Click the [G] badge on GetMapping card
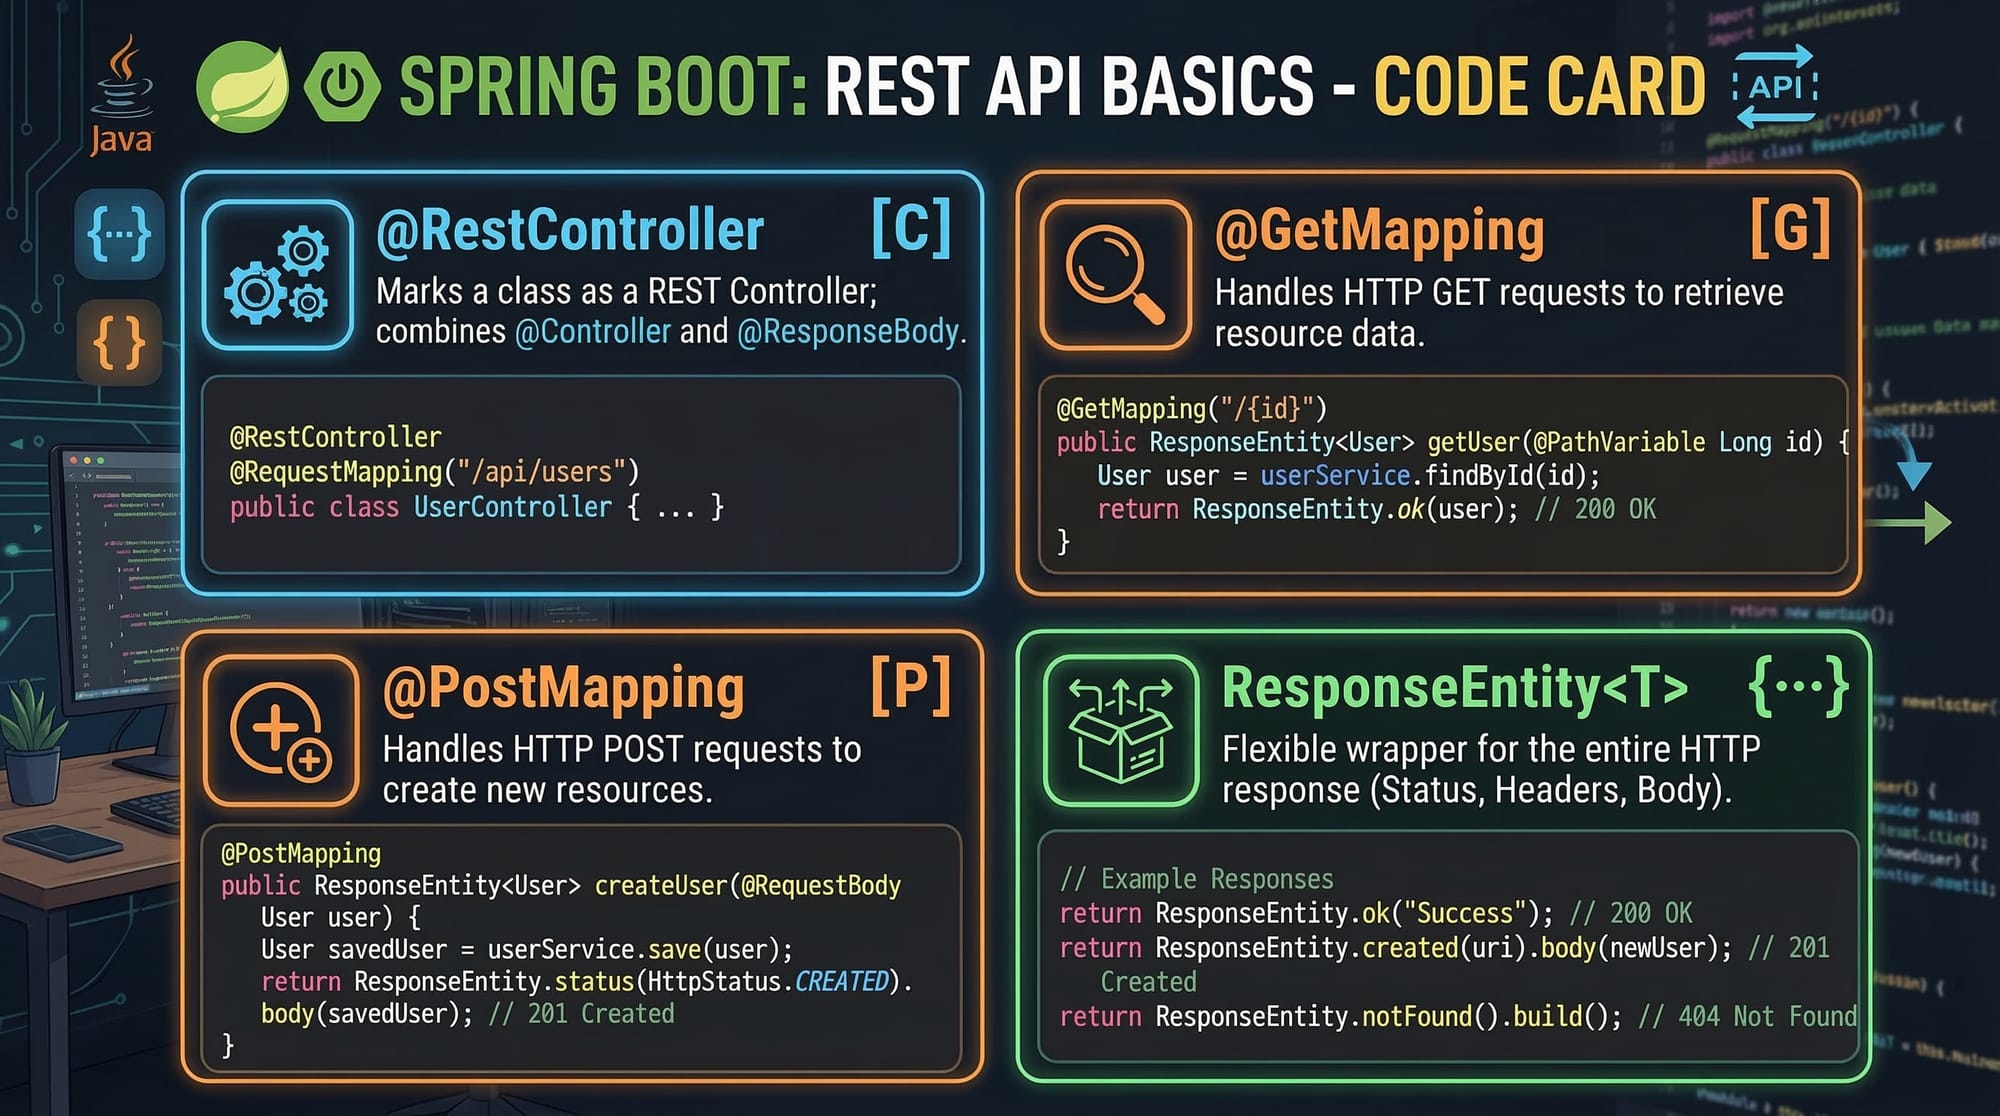 click(1790, 228)
